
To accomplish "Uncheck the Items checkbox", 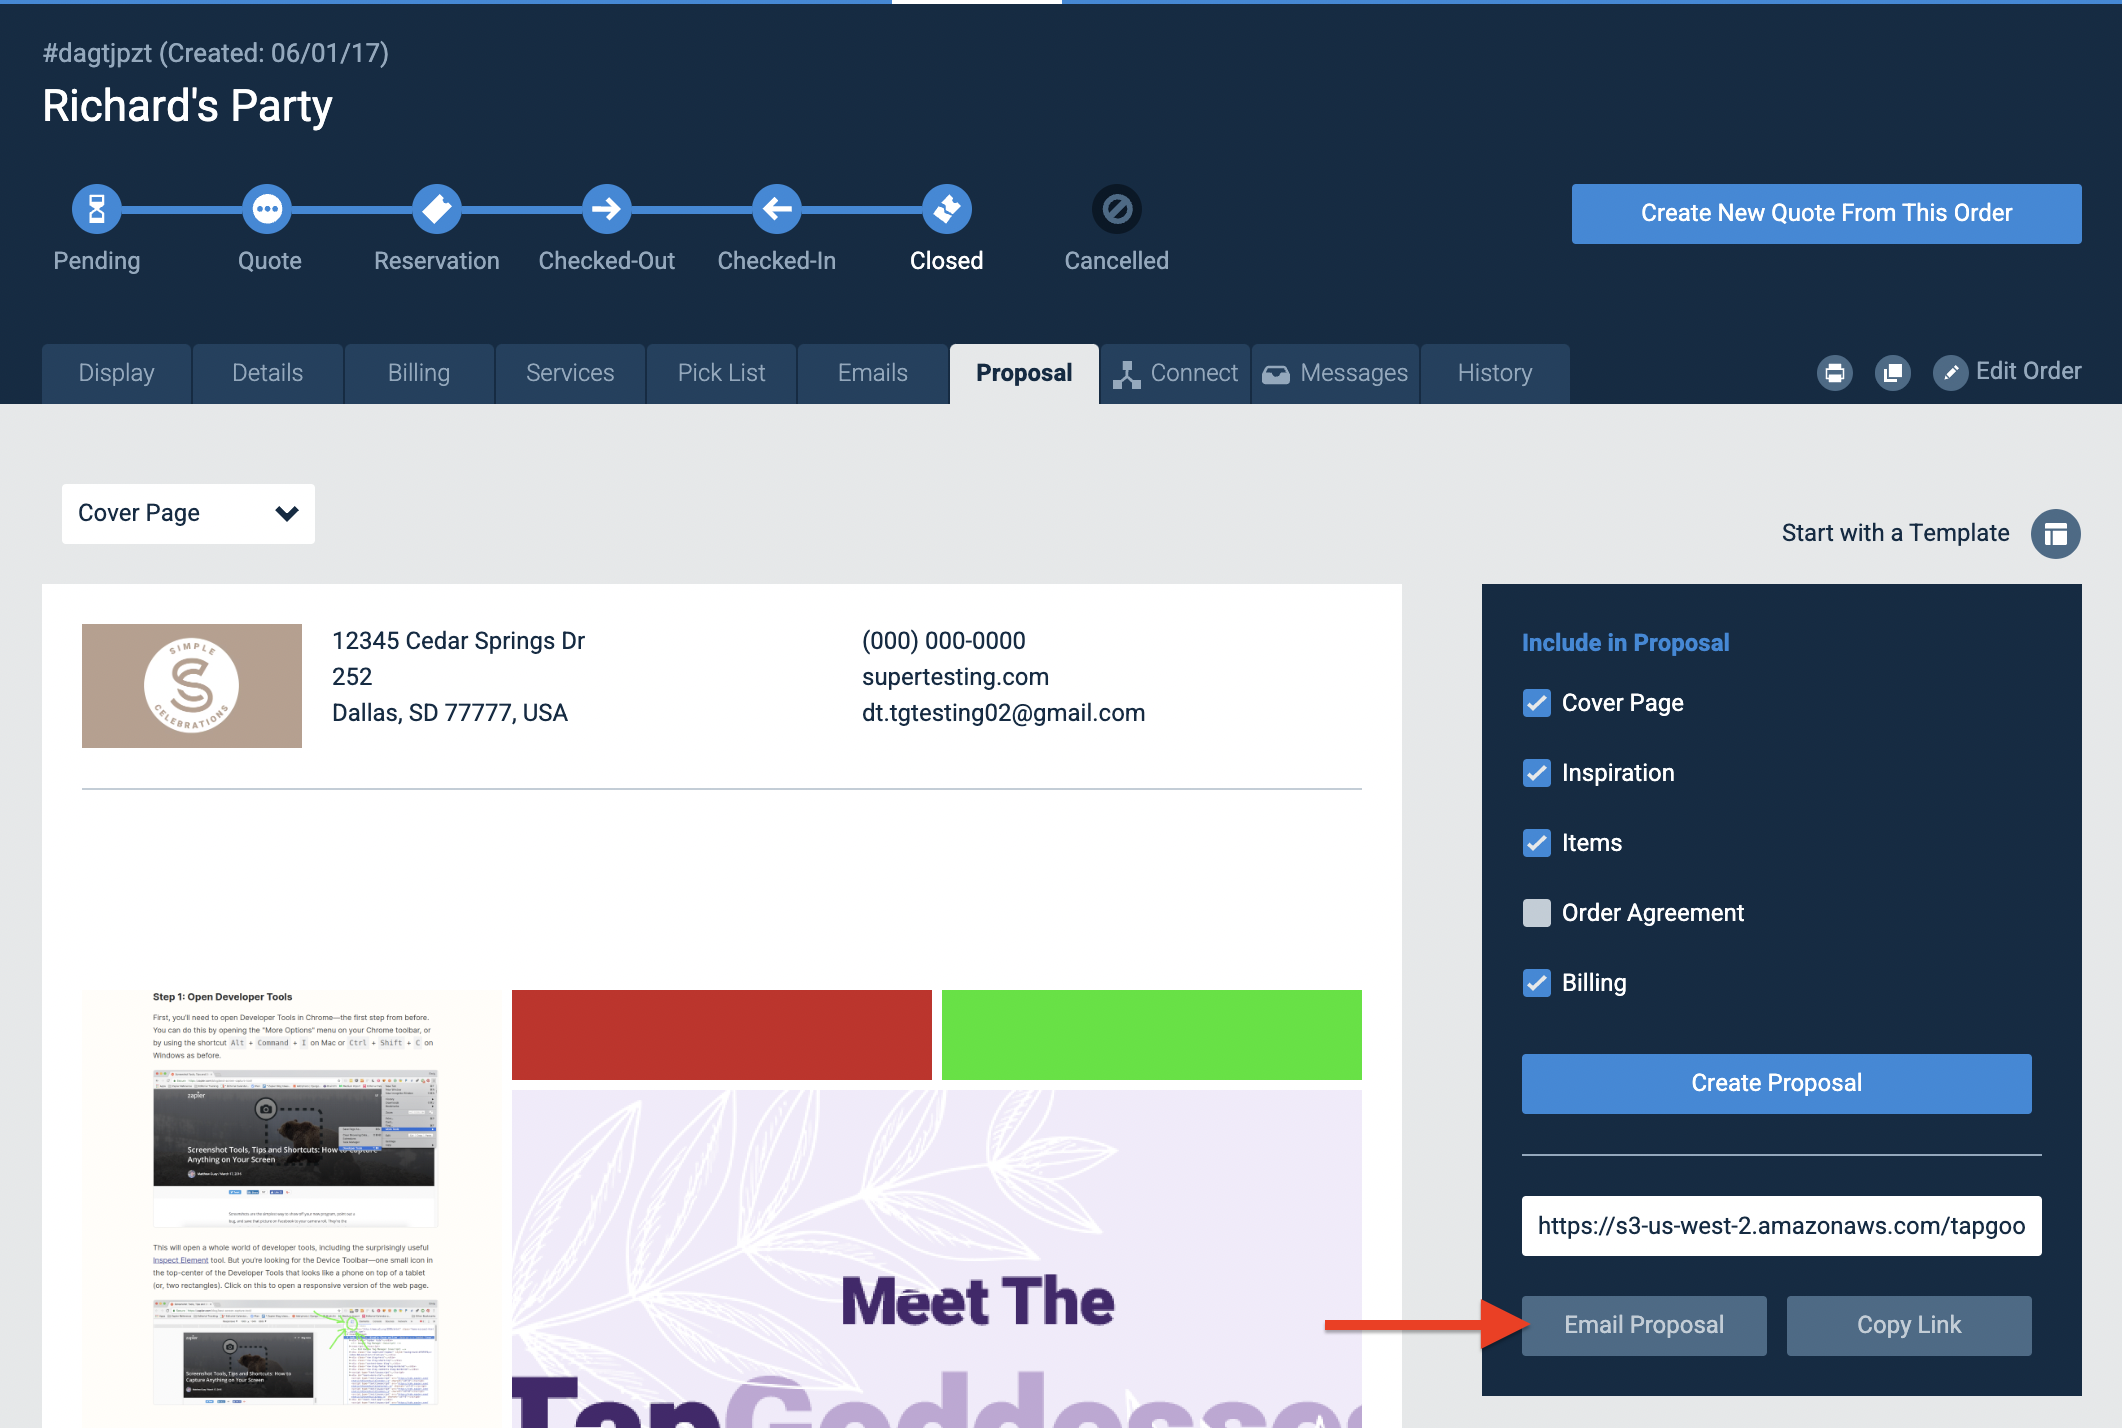I will coord(1537,843).
